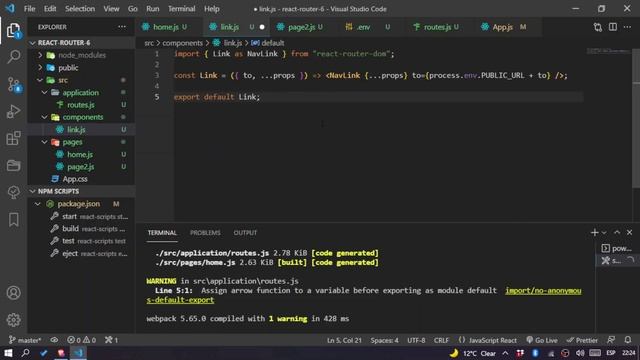Split the editor to the right
Viewport: 640px width, 360px height.
613,27
